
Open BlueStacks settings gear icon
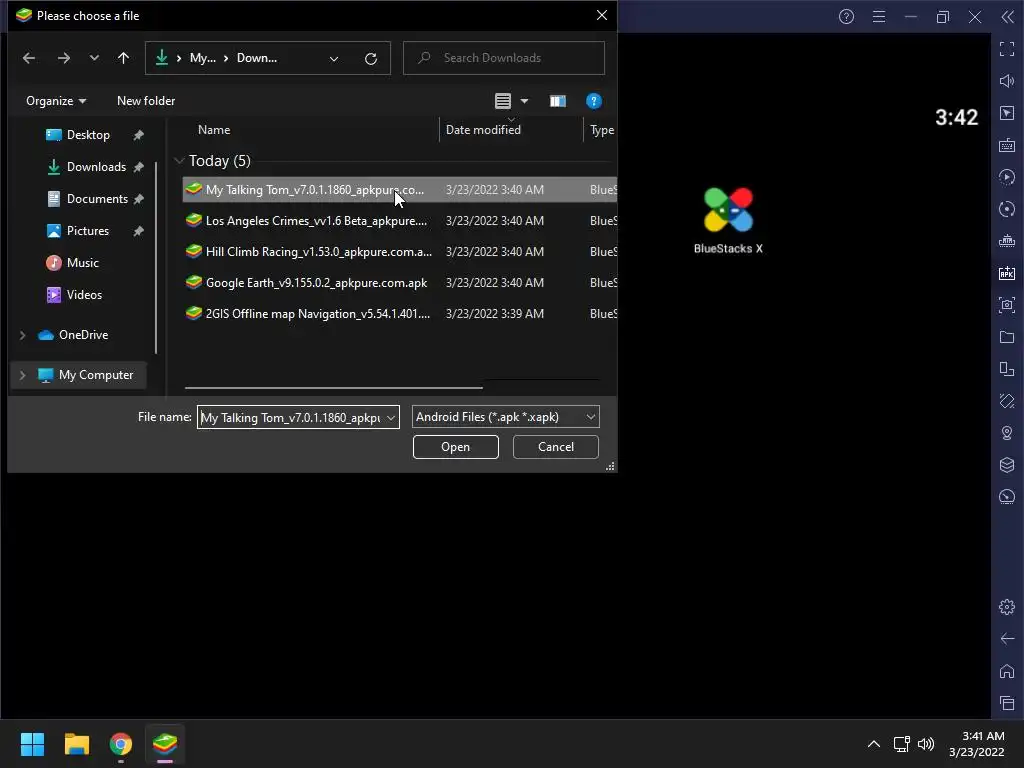[x=1006, y=607]
